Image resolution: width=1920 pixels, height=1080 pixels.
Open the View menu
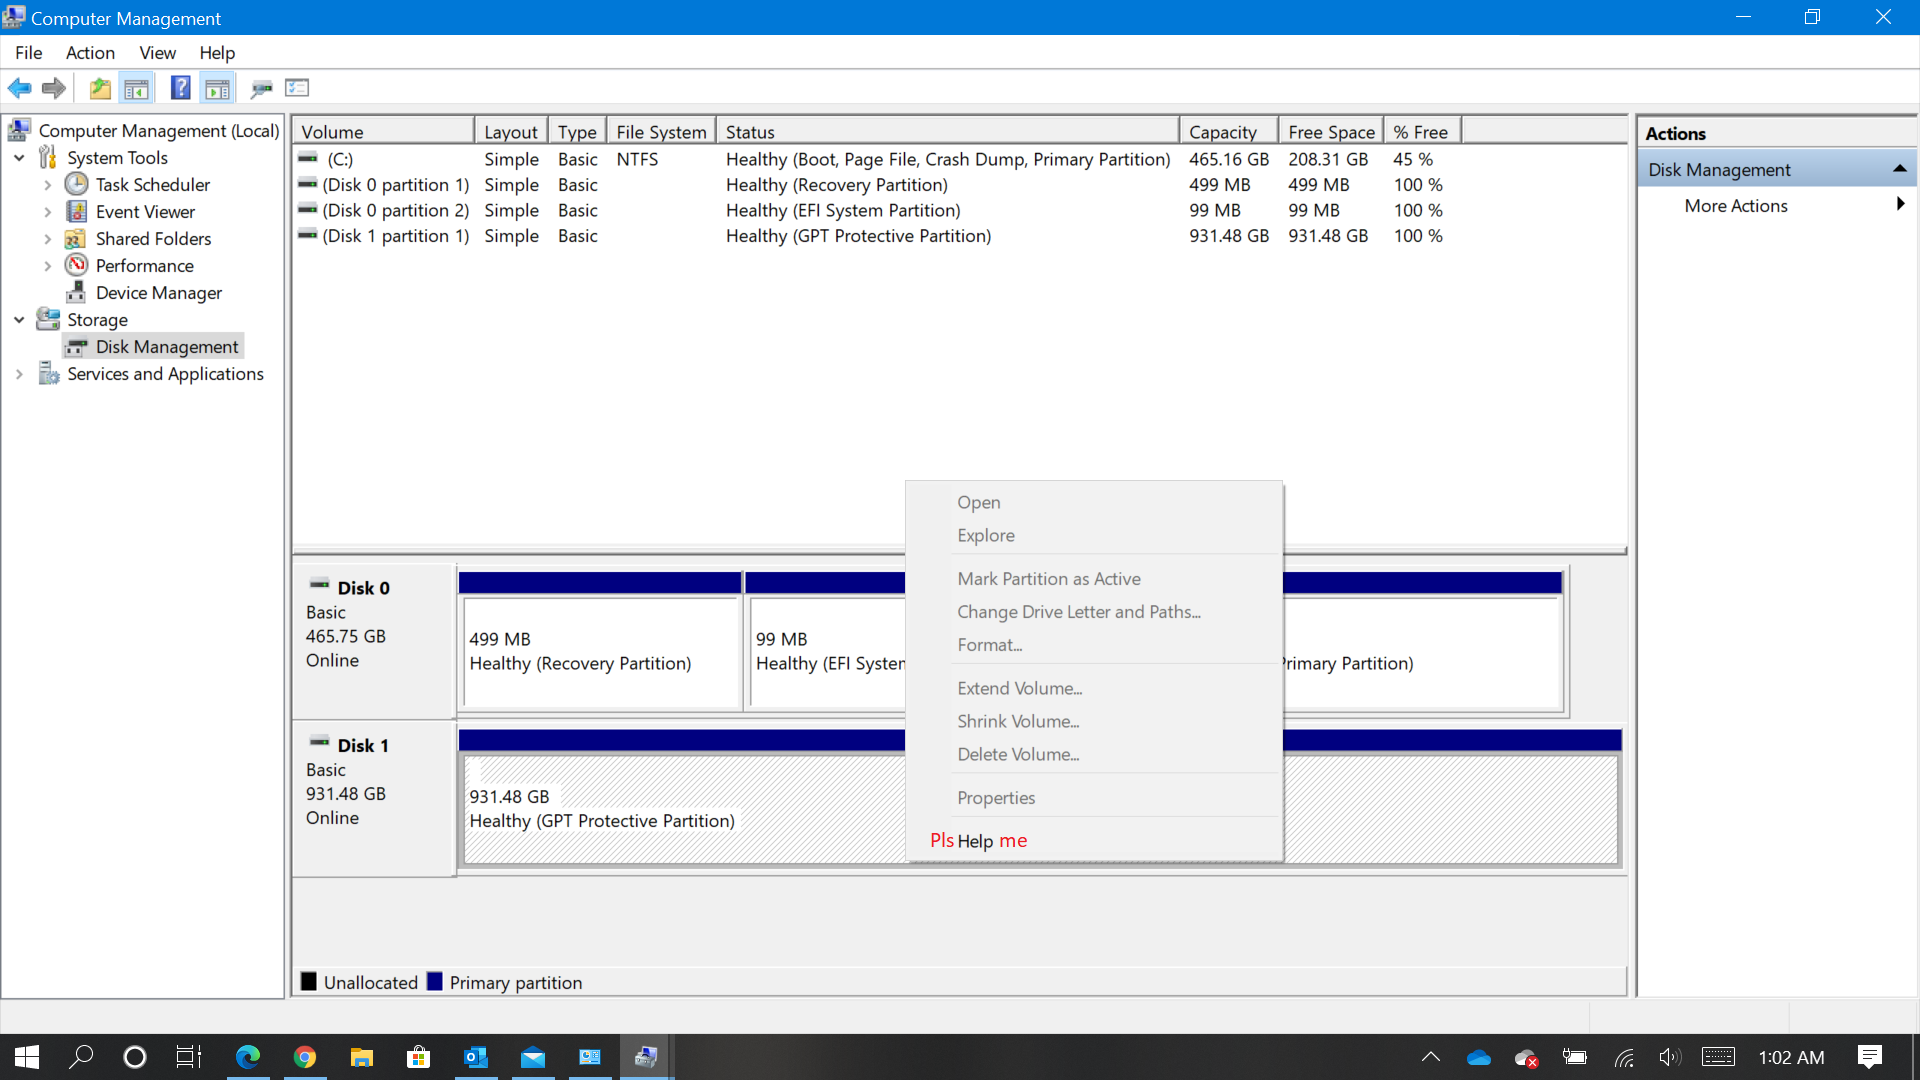pos(157,52)
